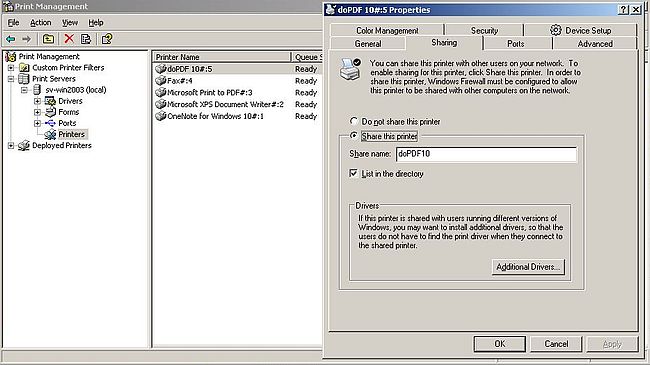Switch to the Ports tab in the dialog
650x365 pixels.
coord(516,44)
